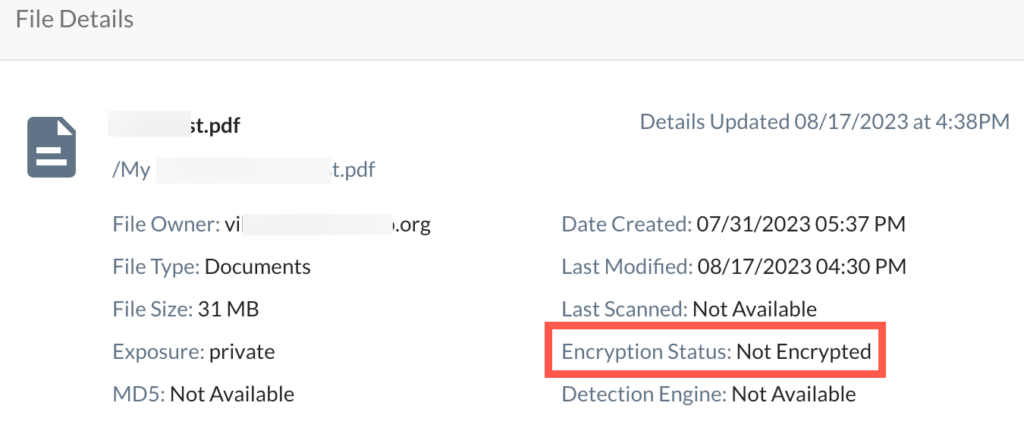
Task: Click the Detection Engine label
Action: [644, 394]
